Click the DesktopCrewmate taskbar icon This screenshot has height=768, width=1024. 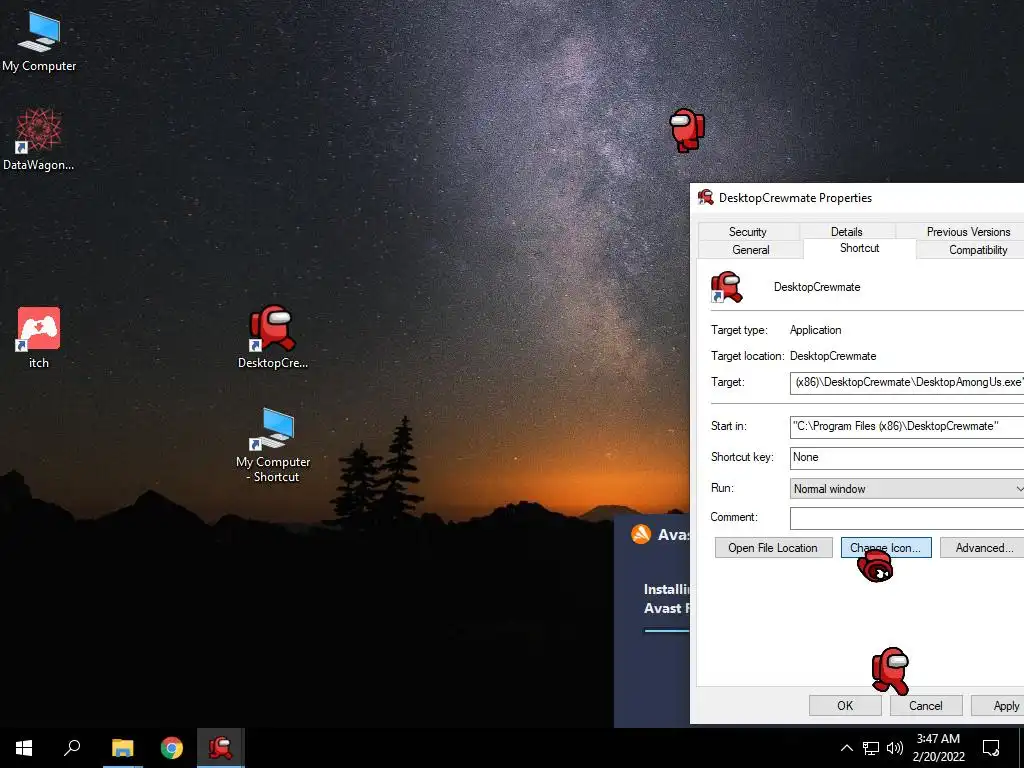tap(221, 748)
